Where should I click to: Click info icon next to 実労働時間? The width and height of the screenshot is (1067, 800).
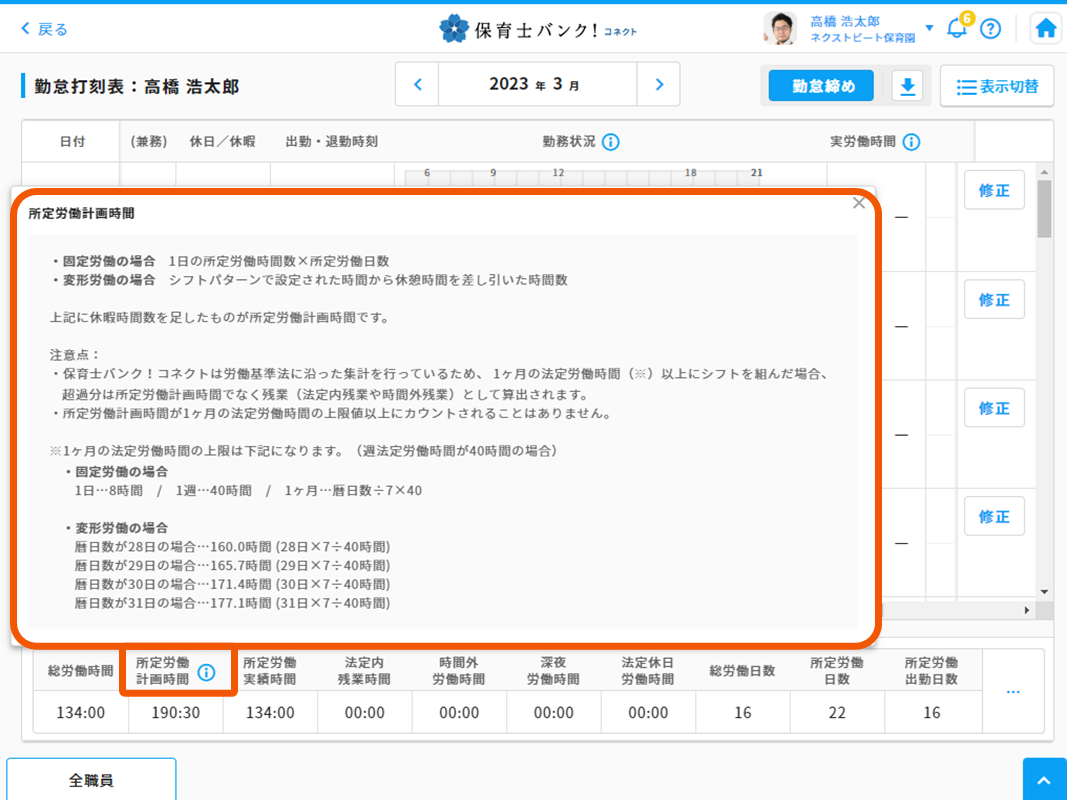[x=911, y=142]
